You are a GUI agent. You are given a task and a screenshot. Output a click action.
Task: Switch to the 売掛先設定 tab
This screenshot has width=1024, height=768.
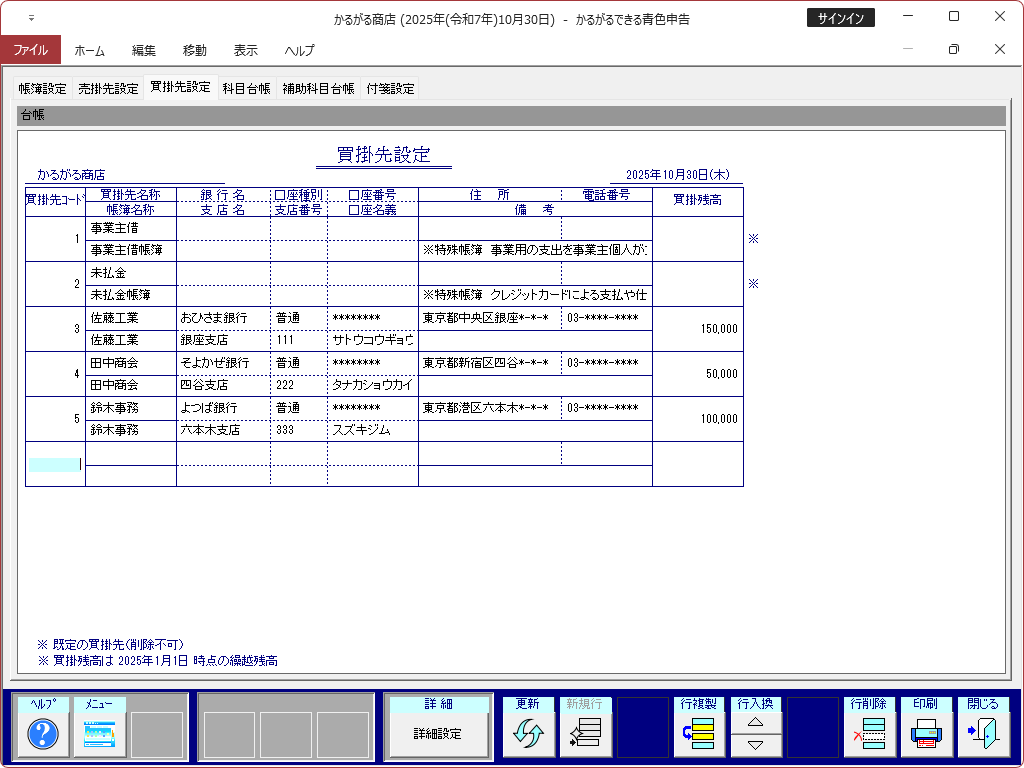tap(108, 88)
